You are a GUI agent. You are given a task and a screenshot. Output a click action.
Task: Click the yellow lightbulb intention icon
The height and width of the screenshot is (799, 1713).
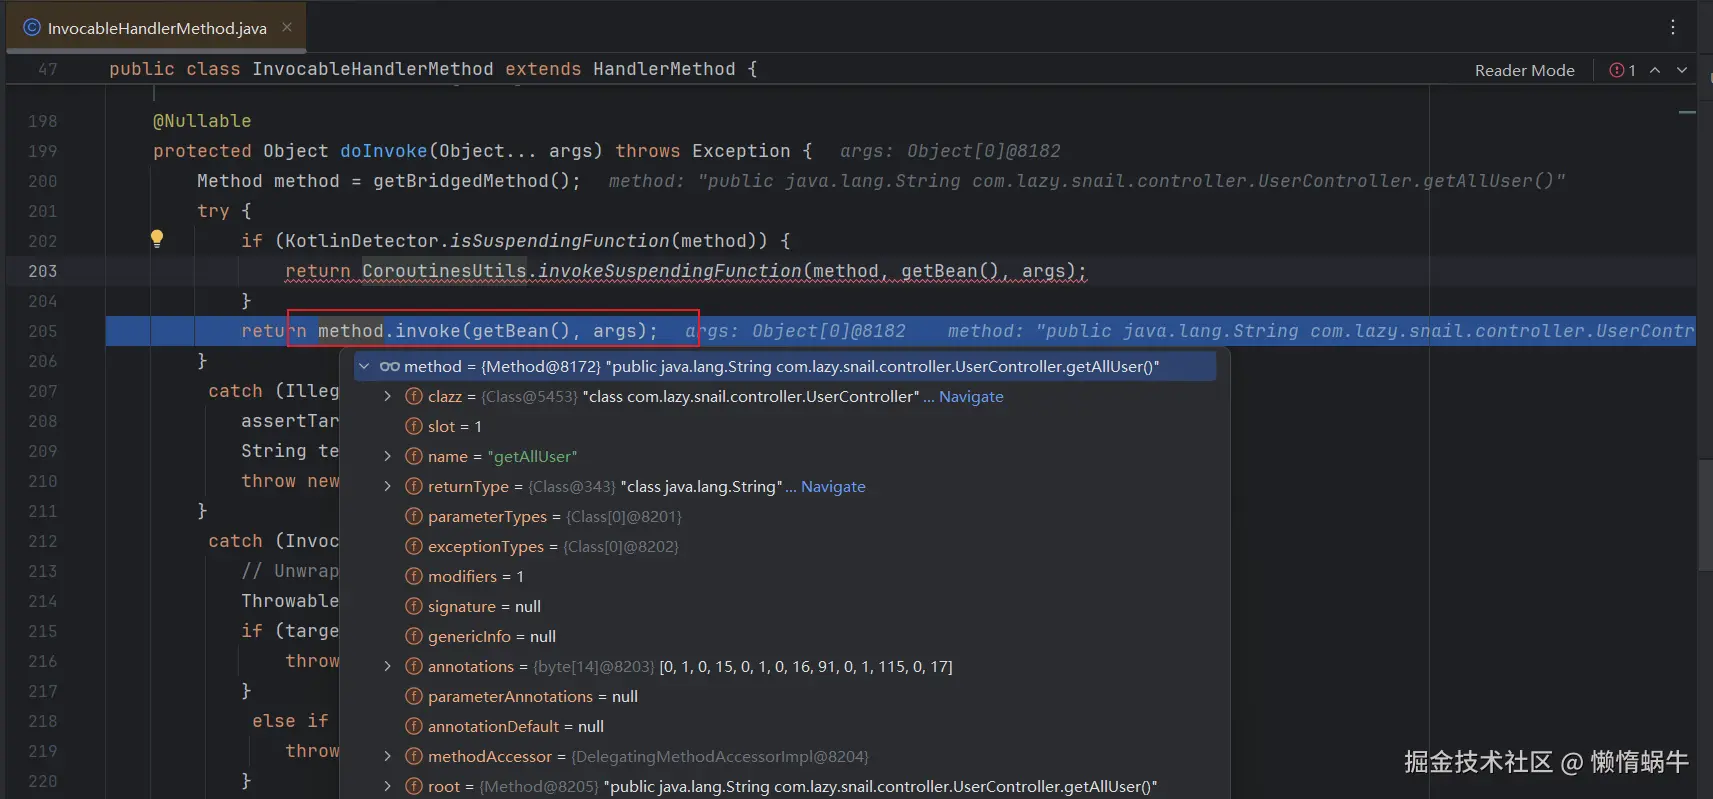(157, 238)
